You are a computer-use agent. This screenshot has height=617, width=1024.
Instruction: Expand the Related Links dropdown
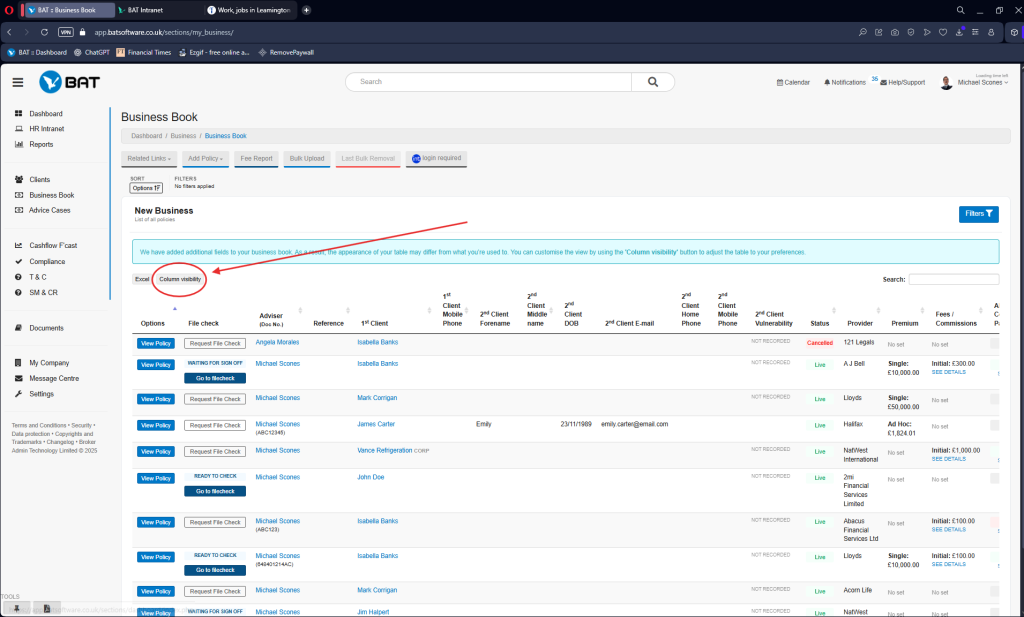tap(149, 158)
